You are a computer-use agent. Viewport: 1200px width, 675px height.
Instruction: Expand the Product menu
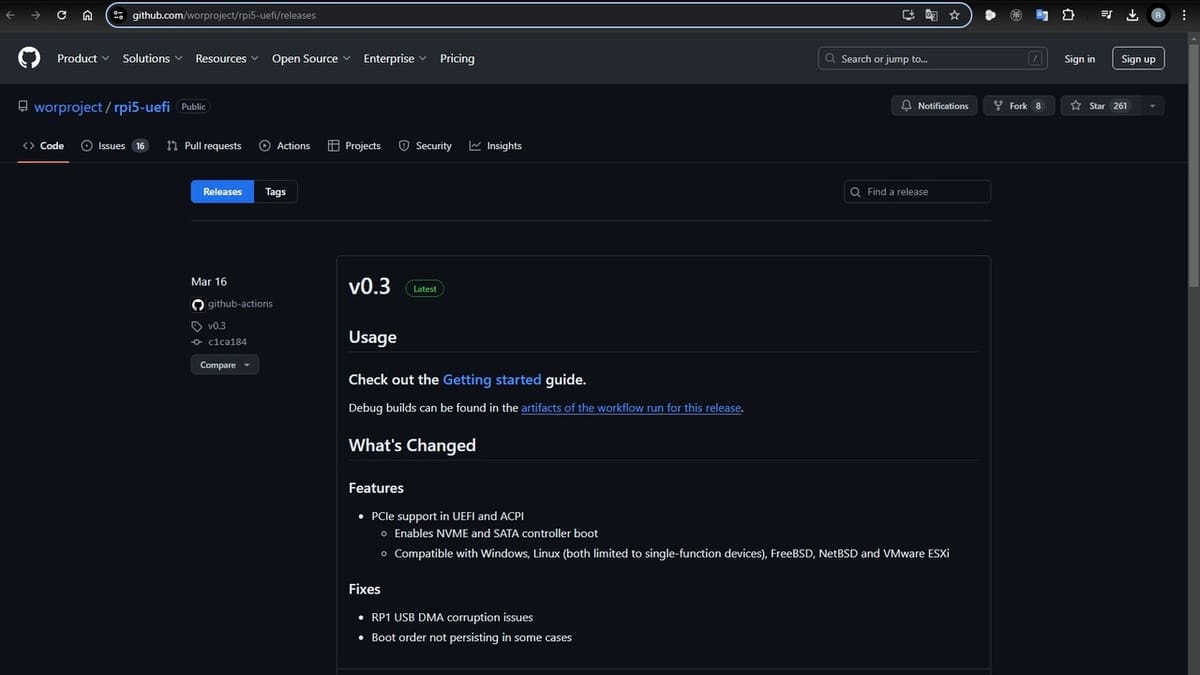(83, 58)
